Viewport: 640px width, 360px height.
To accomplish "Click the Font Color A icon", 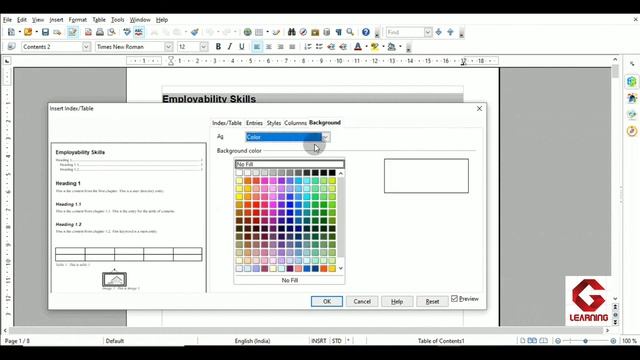I will pos(358,47).
